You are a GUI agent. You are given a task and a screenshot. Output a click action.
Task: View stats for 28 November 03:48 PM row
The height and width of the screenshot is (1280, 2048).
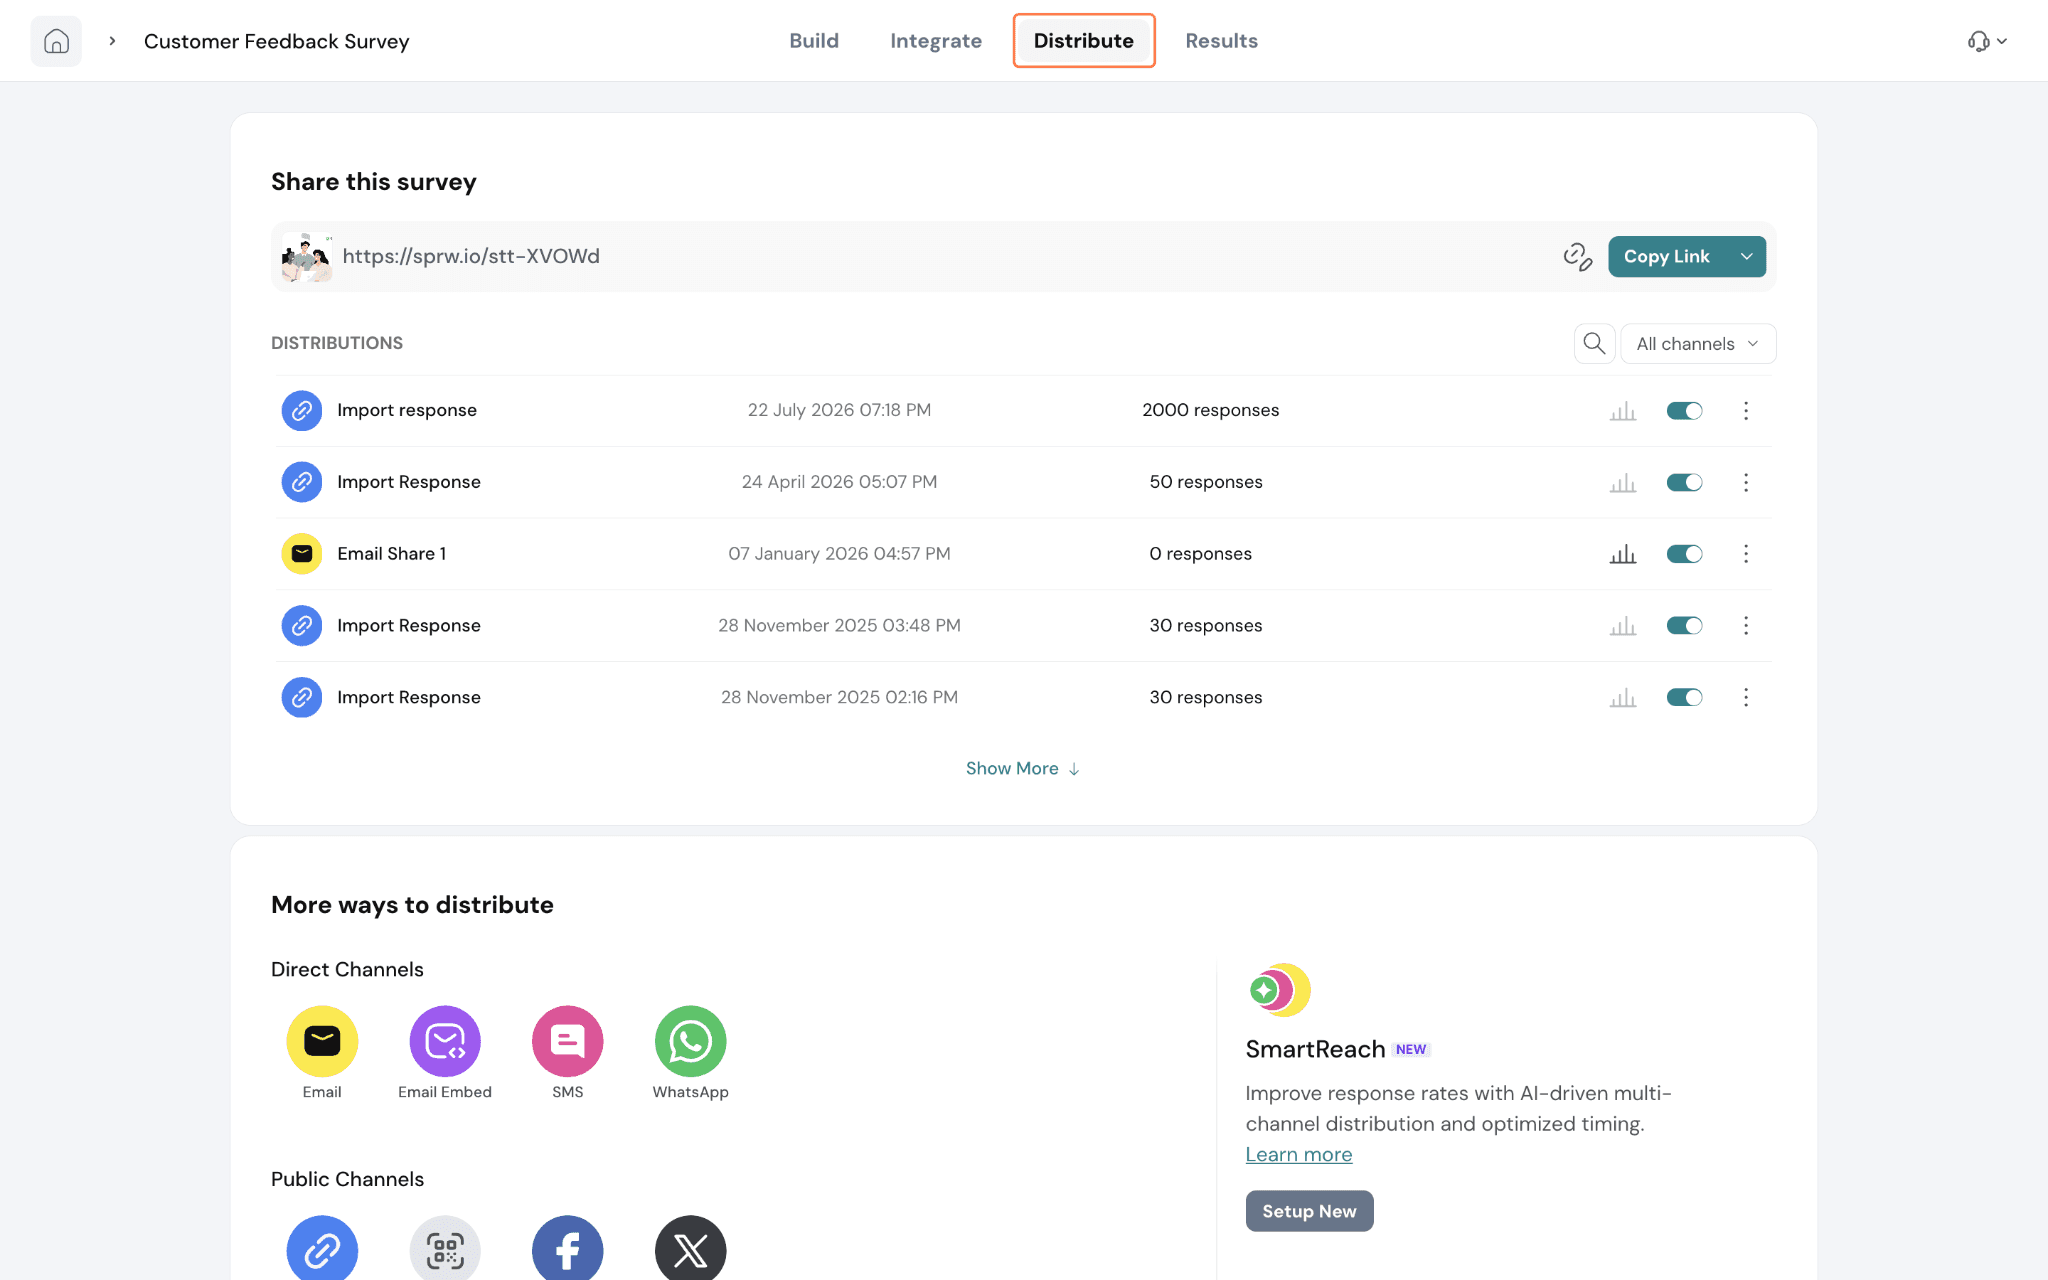click(1622, 626)
